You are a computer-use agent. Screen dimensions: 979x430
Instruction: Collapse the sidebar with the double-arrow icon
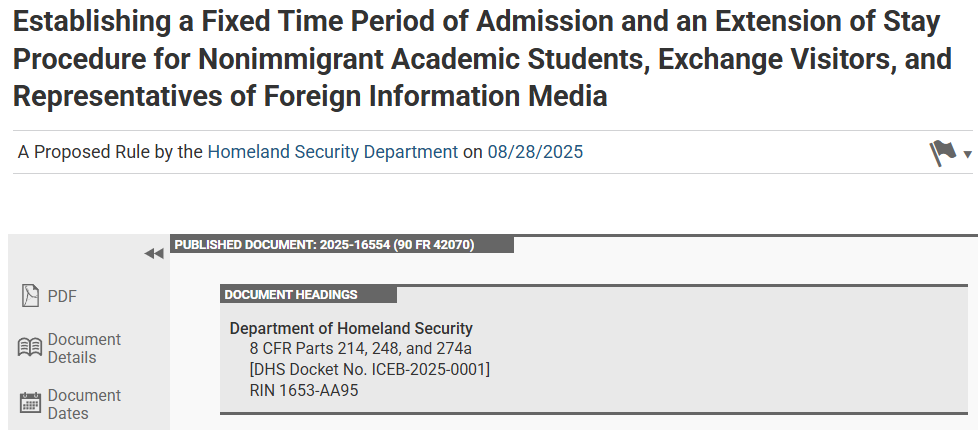coord(153,254)
